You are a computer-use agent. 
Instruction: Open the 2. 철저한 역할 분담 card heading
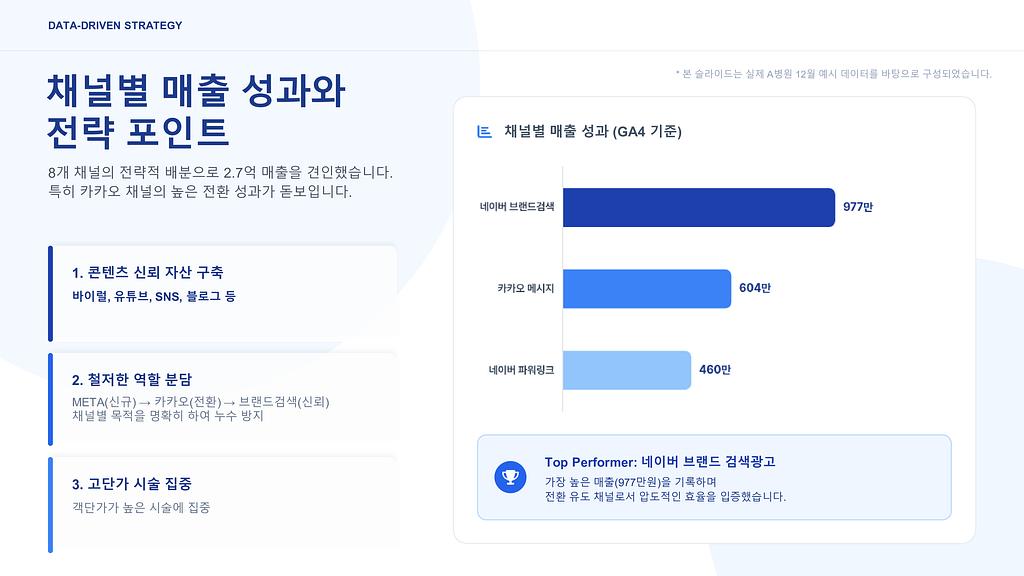tap(132, 380)
